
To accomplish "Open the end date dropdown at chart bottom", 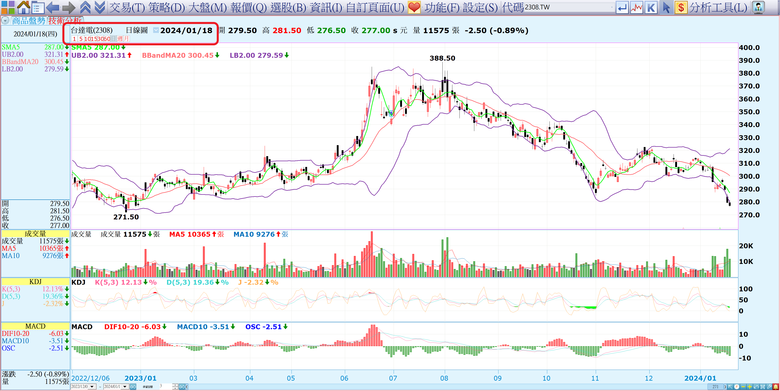I will coord(125,387).
